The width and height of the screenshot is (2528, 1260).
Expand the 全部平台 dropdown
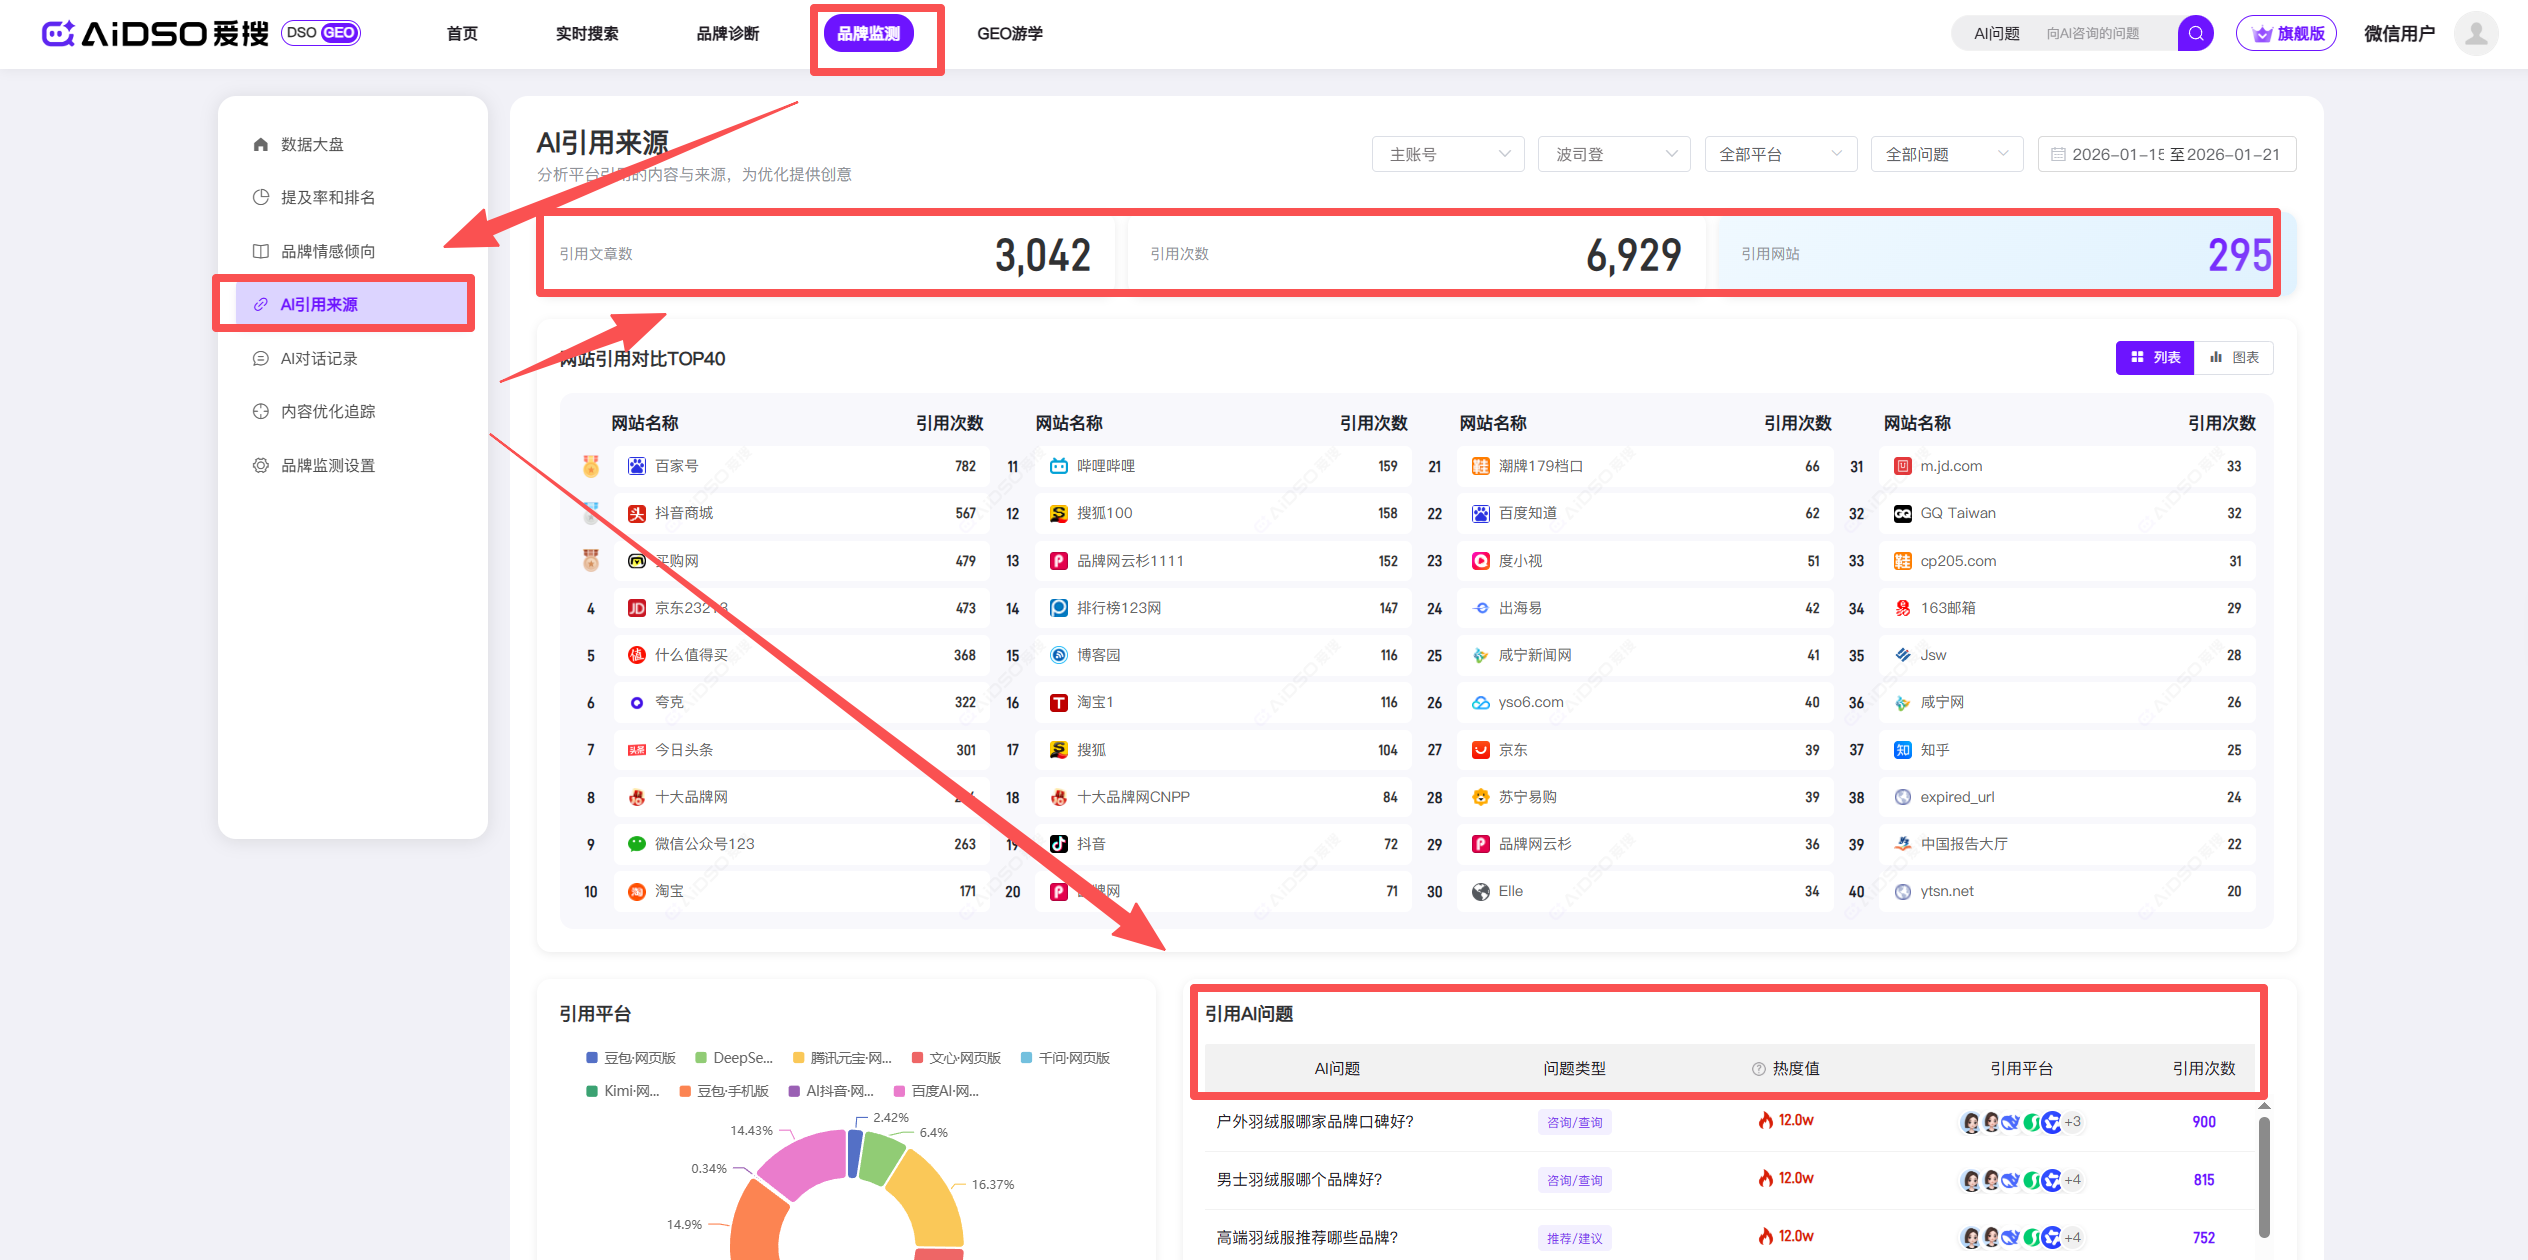pyautogui.click(x=1780, y=154)
